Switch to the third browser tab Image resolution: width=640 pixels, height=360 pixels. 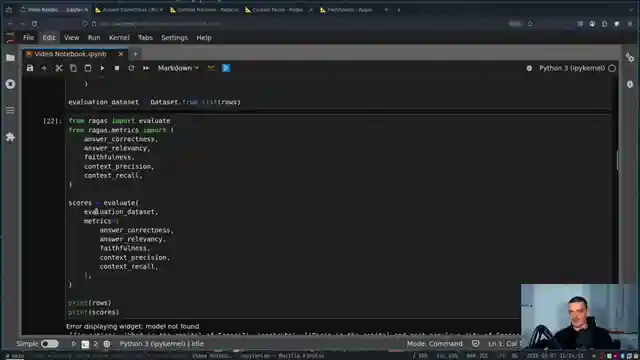(x=205, y=9)
